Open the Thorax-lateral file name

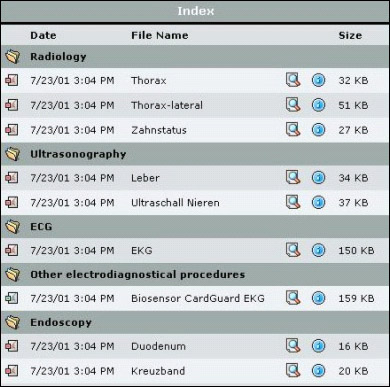pos(167,105)
